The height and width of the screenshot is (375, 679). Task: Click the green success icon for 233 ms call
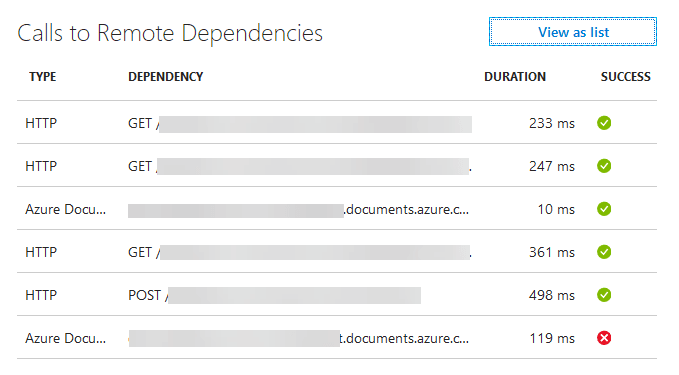(604, 123)
